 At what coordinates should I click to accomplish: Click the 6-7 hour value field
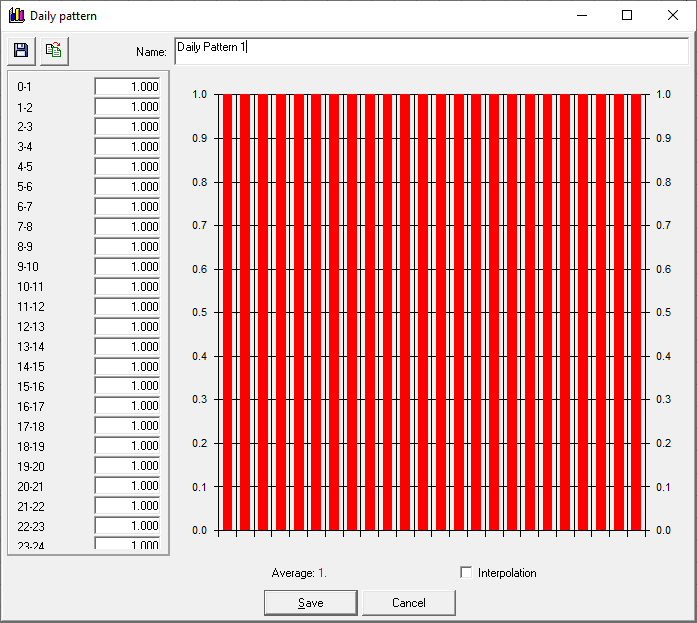tap(127, 207)
